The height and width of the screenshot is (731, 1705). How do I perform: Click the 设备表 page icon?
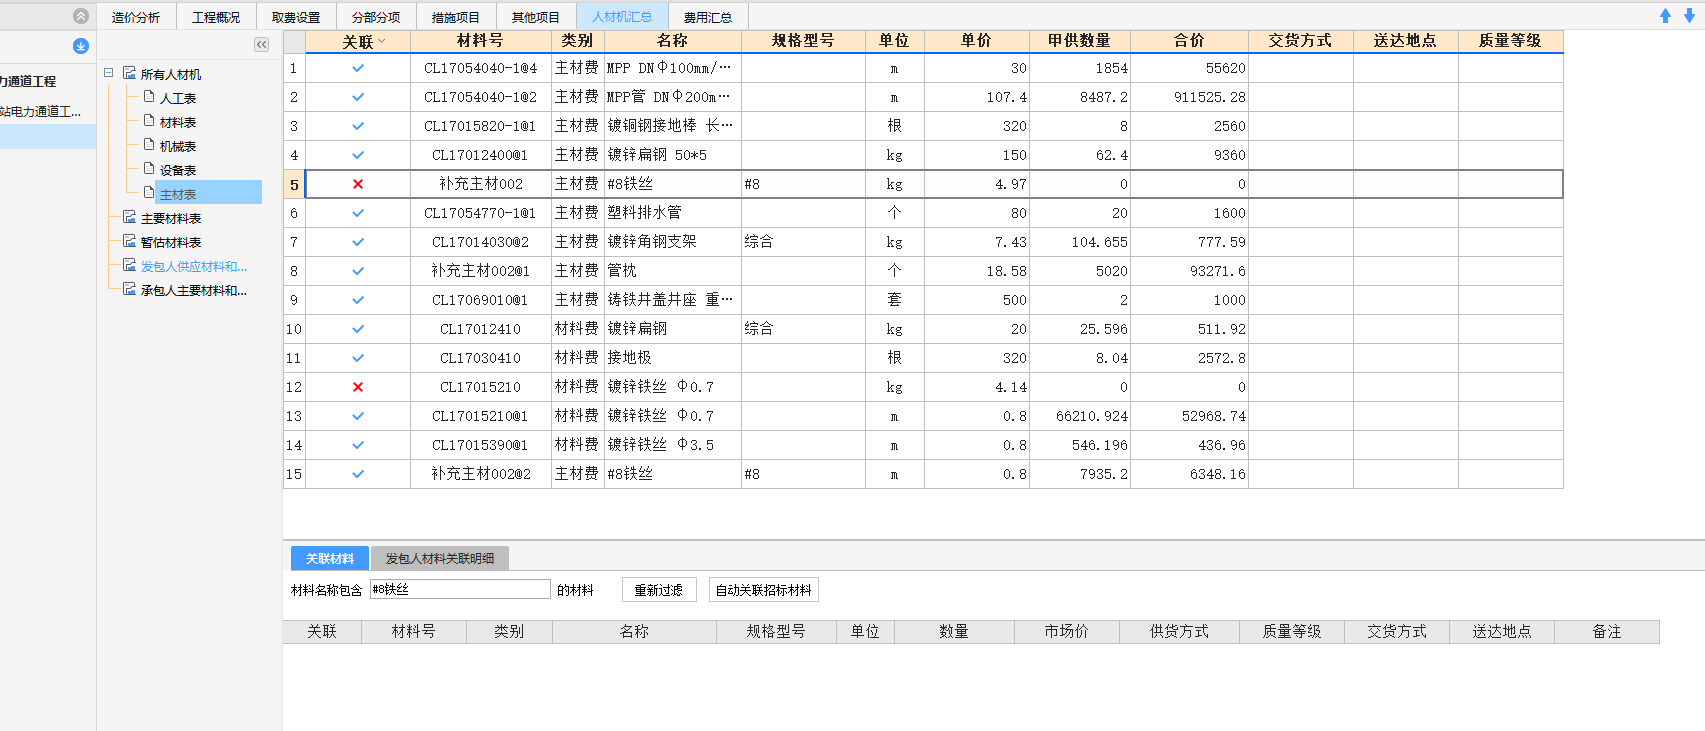(x=149, y=169)
